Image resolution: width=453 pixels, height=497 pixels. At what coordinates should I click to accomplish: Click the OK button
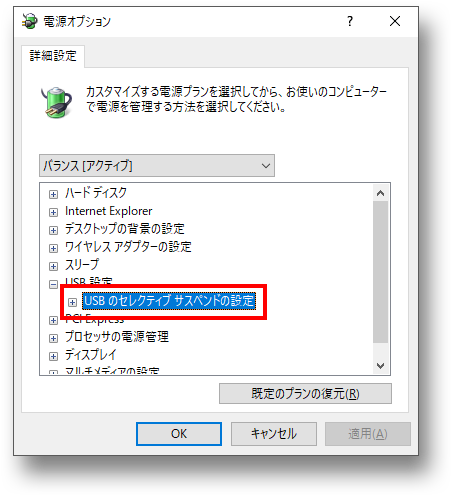(179, 434)
